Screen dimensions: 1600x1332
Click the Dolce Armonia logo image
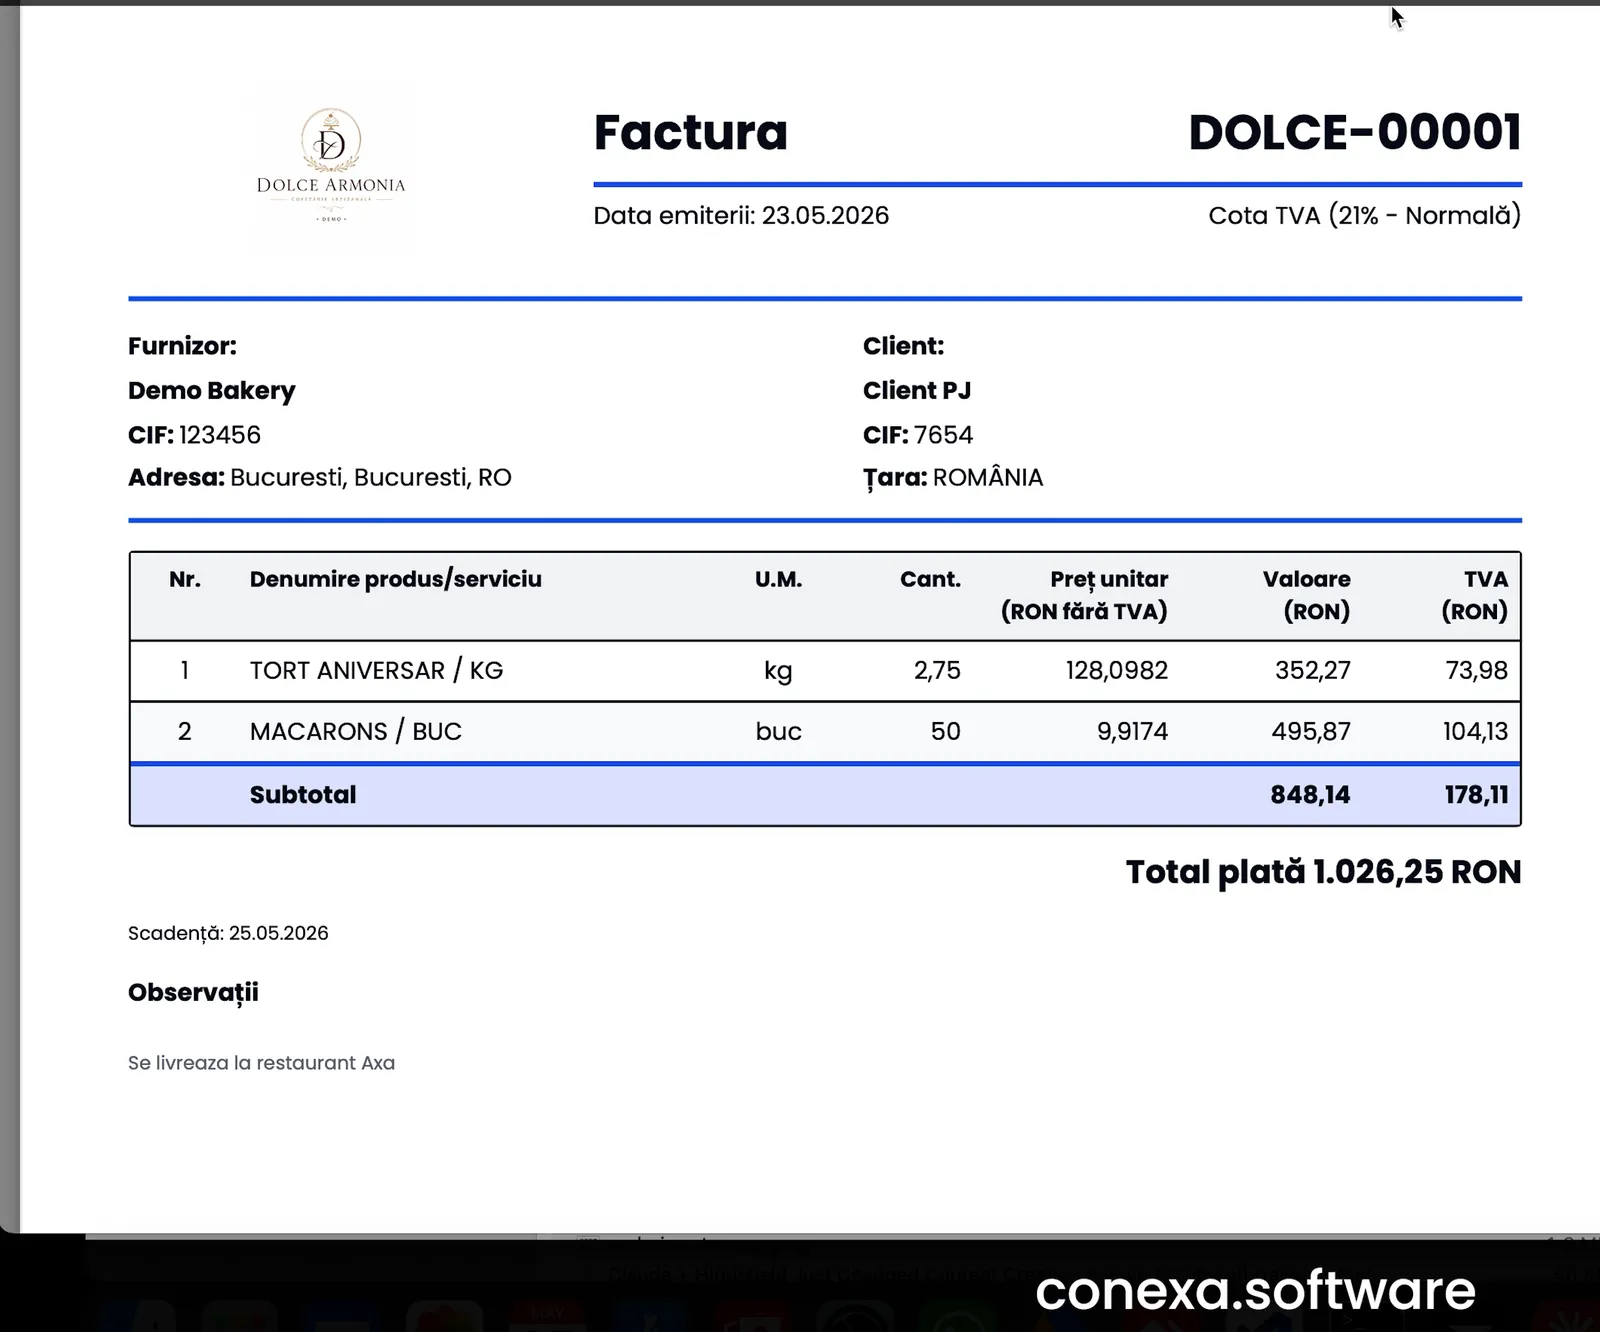tap(331, 166)
